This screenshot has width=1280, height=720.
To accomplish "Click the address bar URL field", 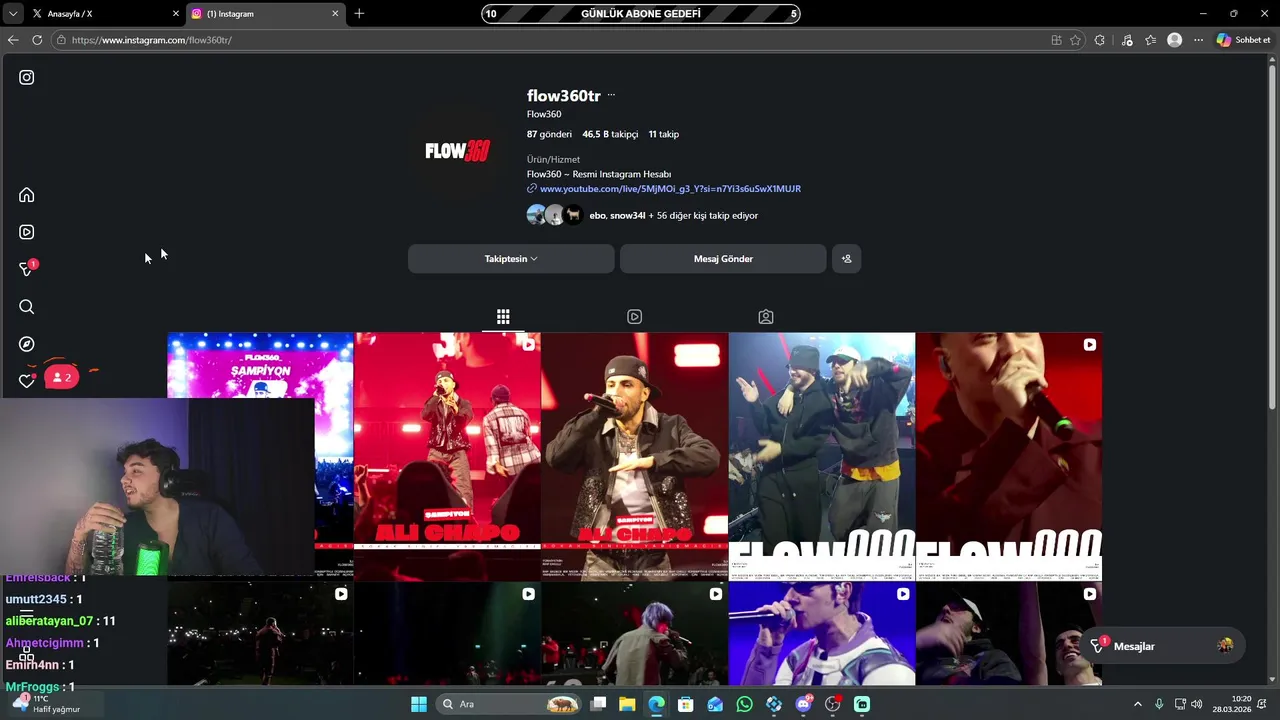I will pos(550,40).
